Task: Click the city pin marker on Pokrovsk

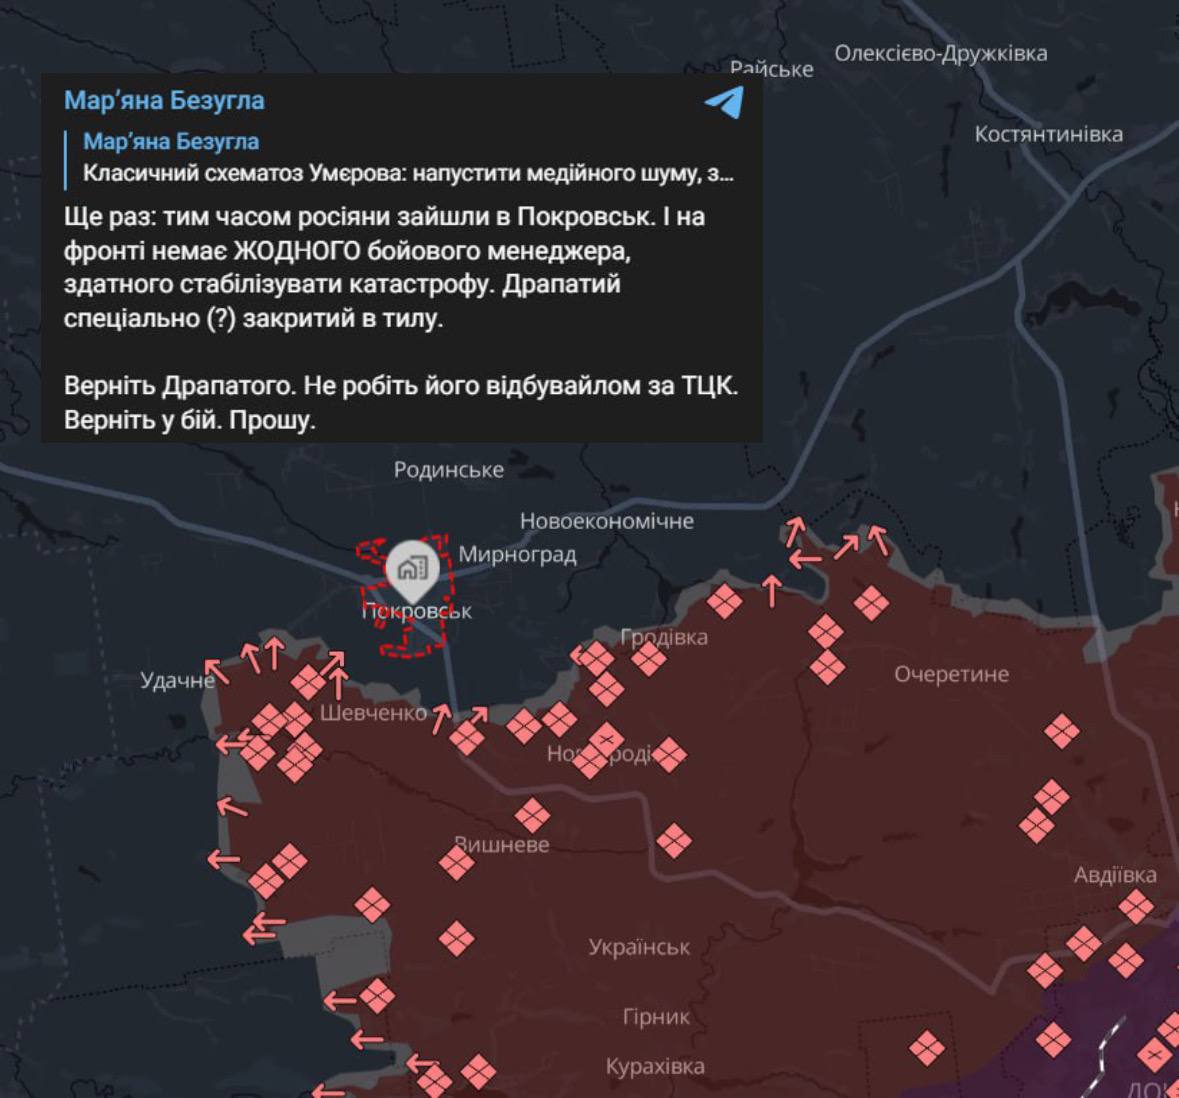Action: click(411, 569)
